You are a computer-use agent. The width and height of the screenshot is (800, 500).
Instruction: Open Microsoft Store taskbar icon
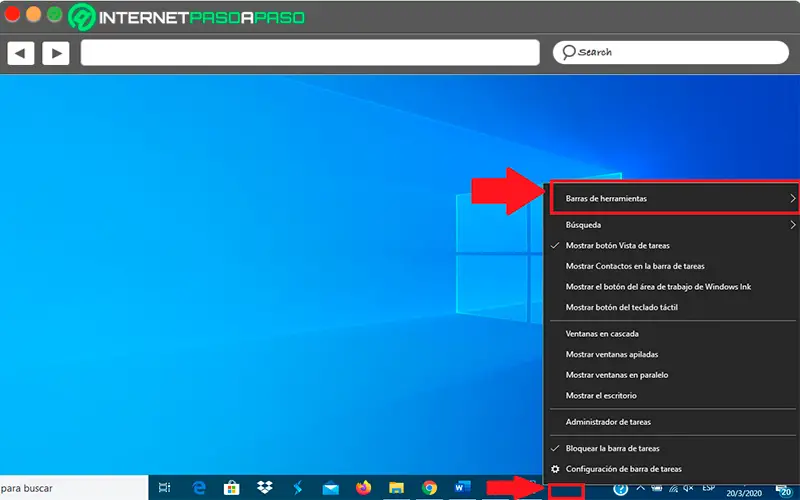click(231, 488)
